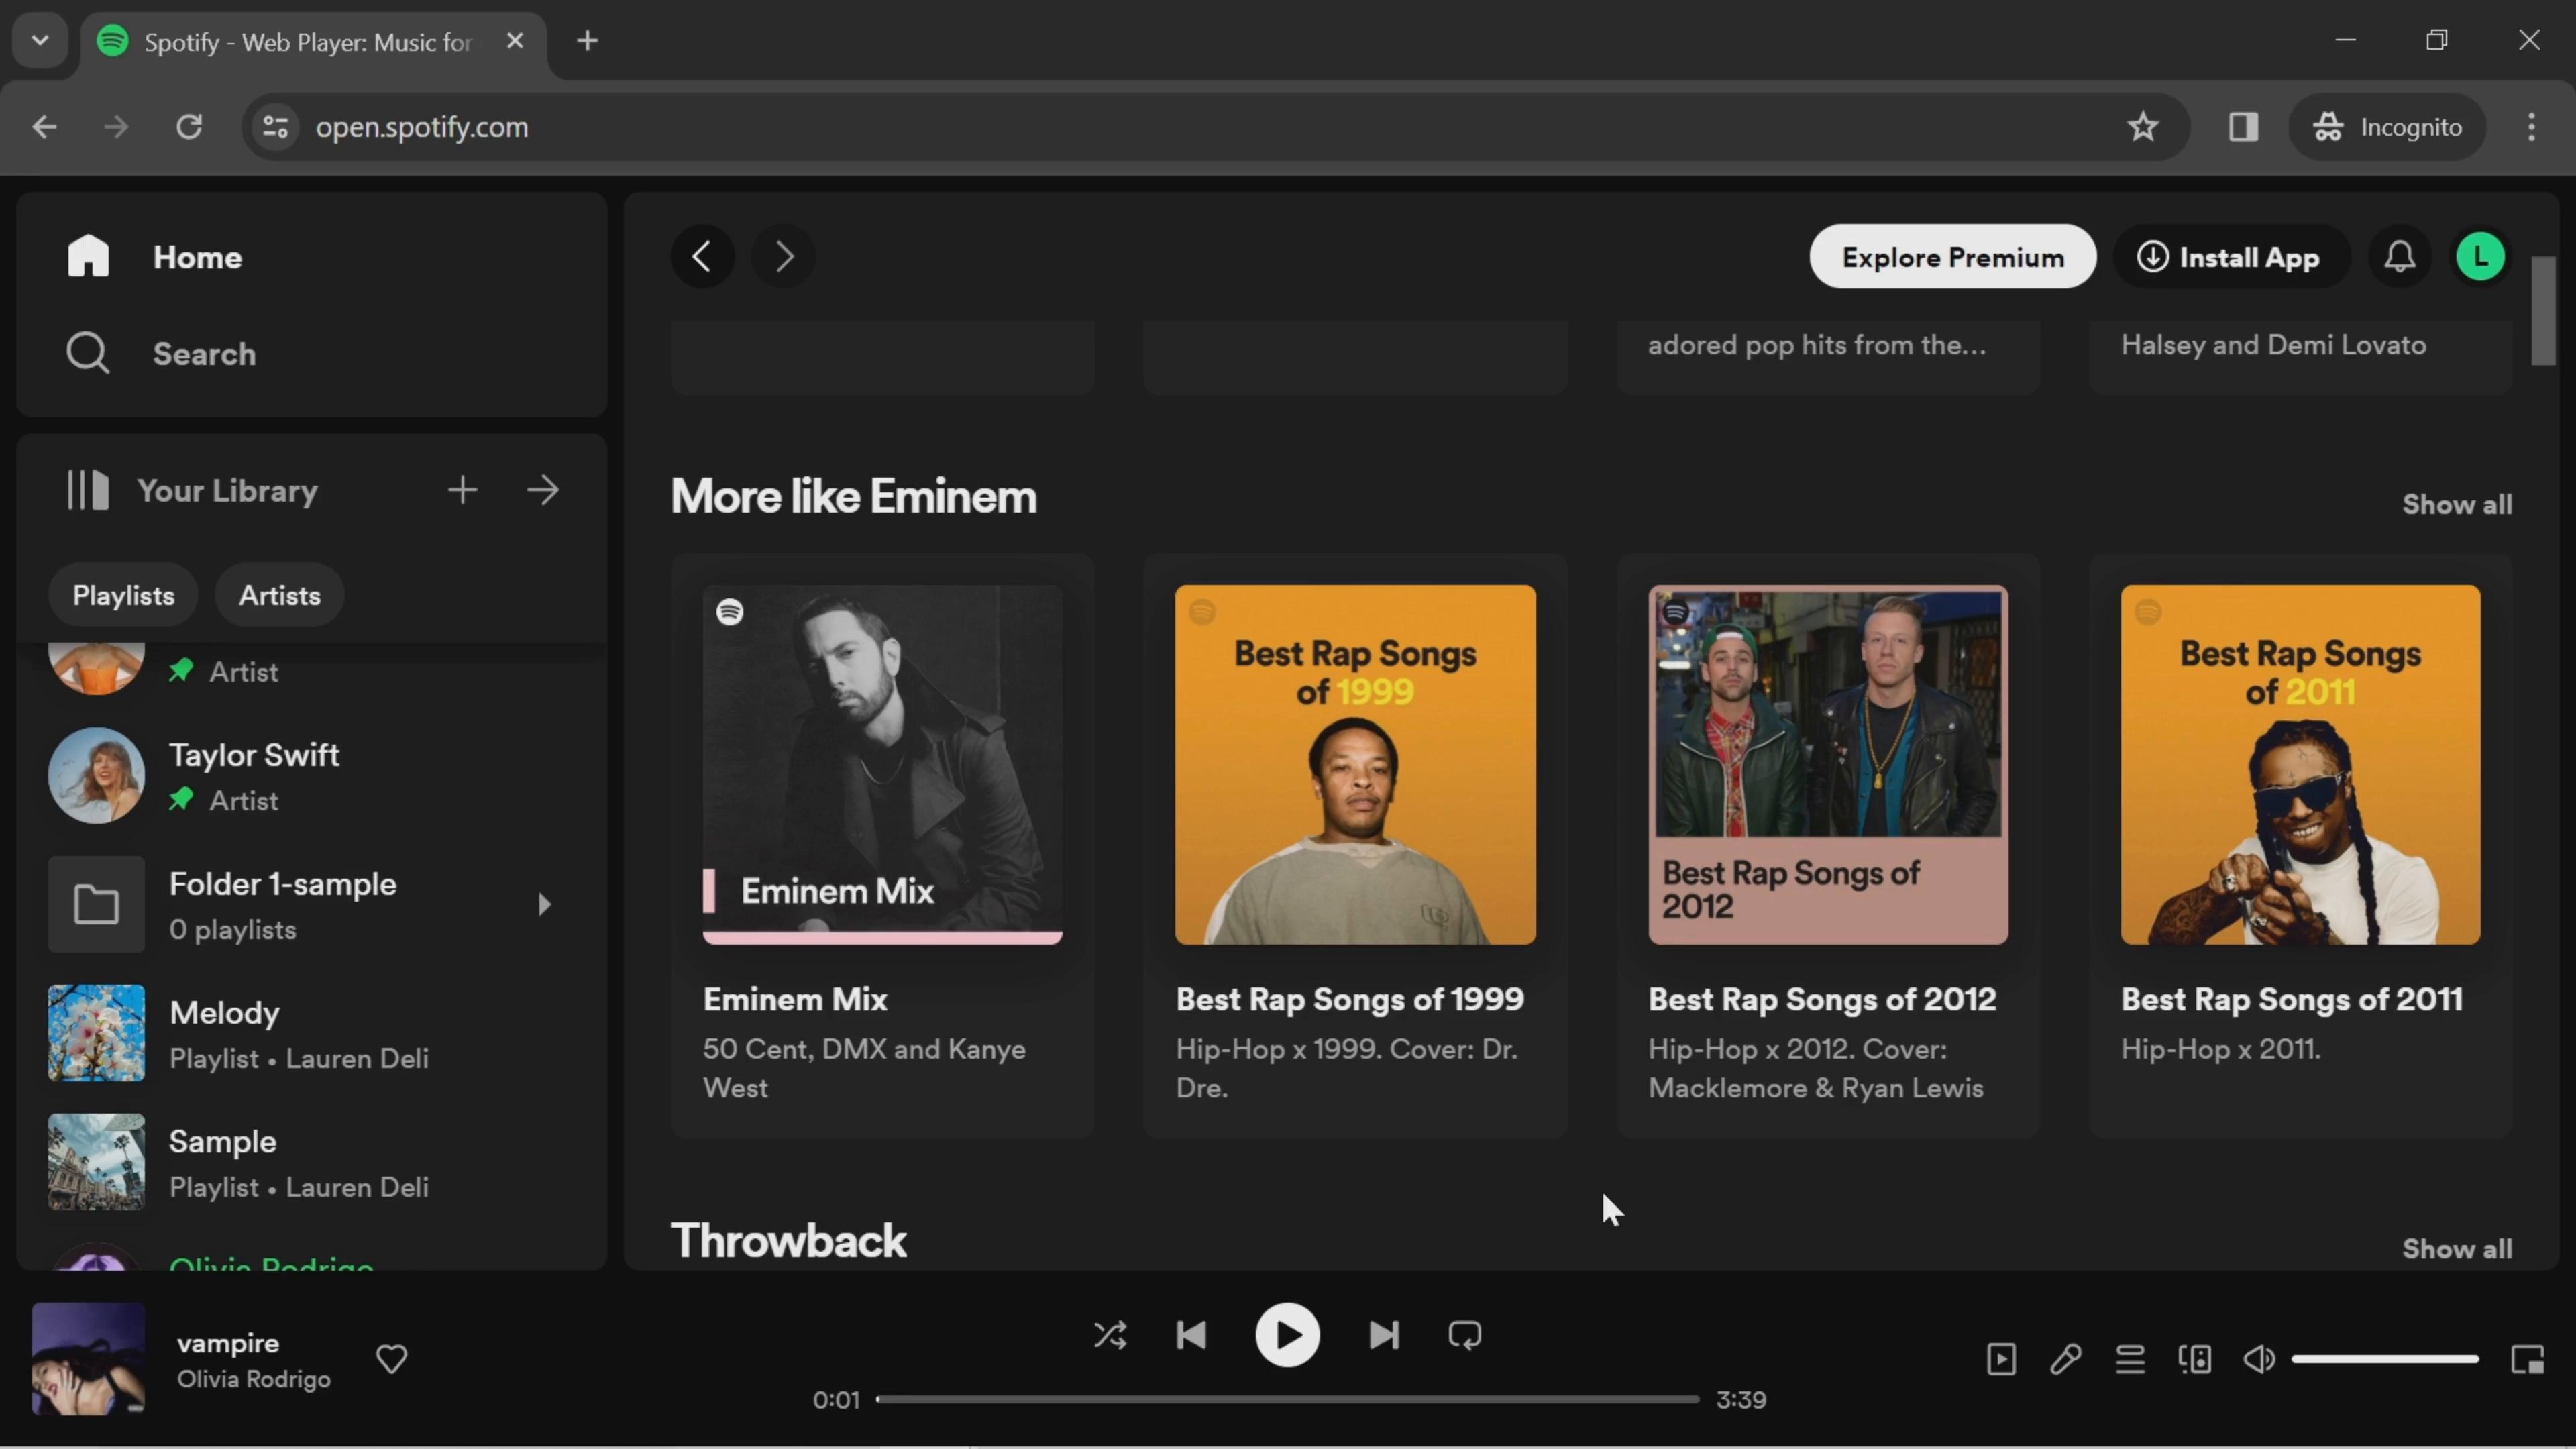Click the Install App button

coord(2231,256)
